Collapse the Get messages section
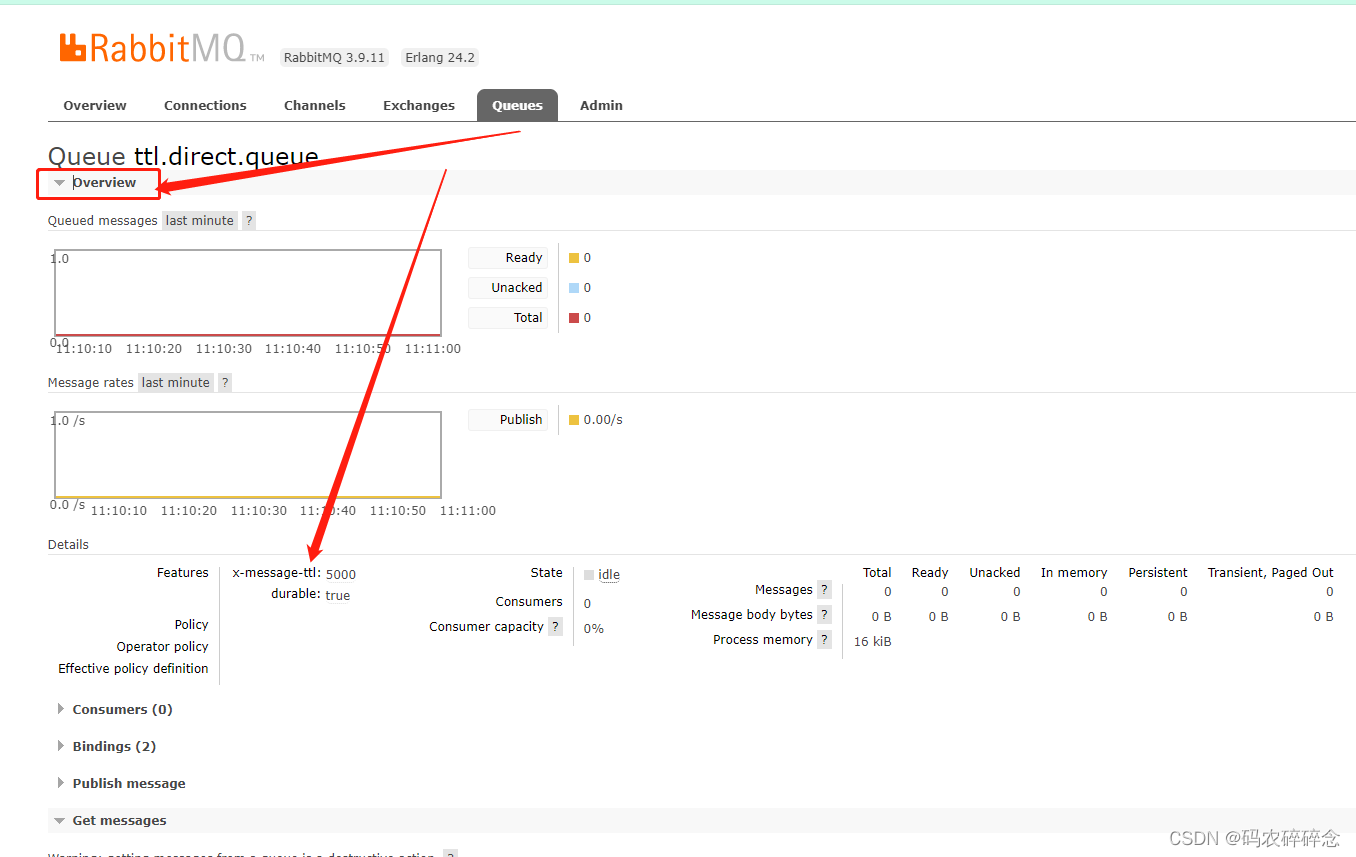 [x=119, y=820]
